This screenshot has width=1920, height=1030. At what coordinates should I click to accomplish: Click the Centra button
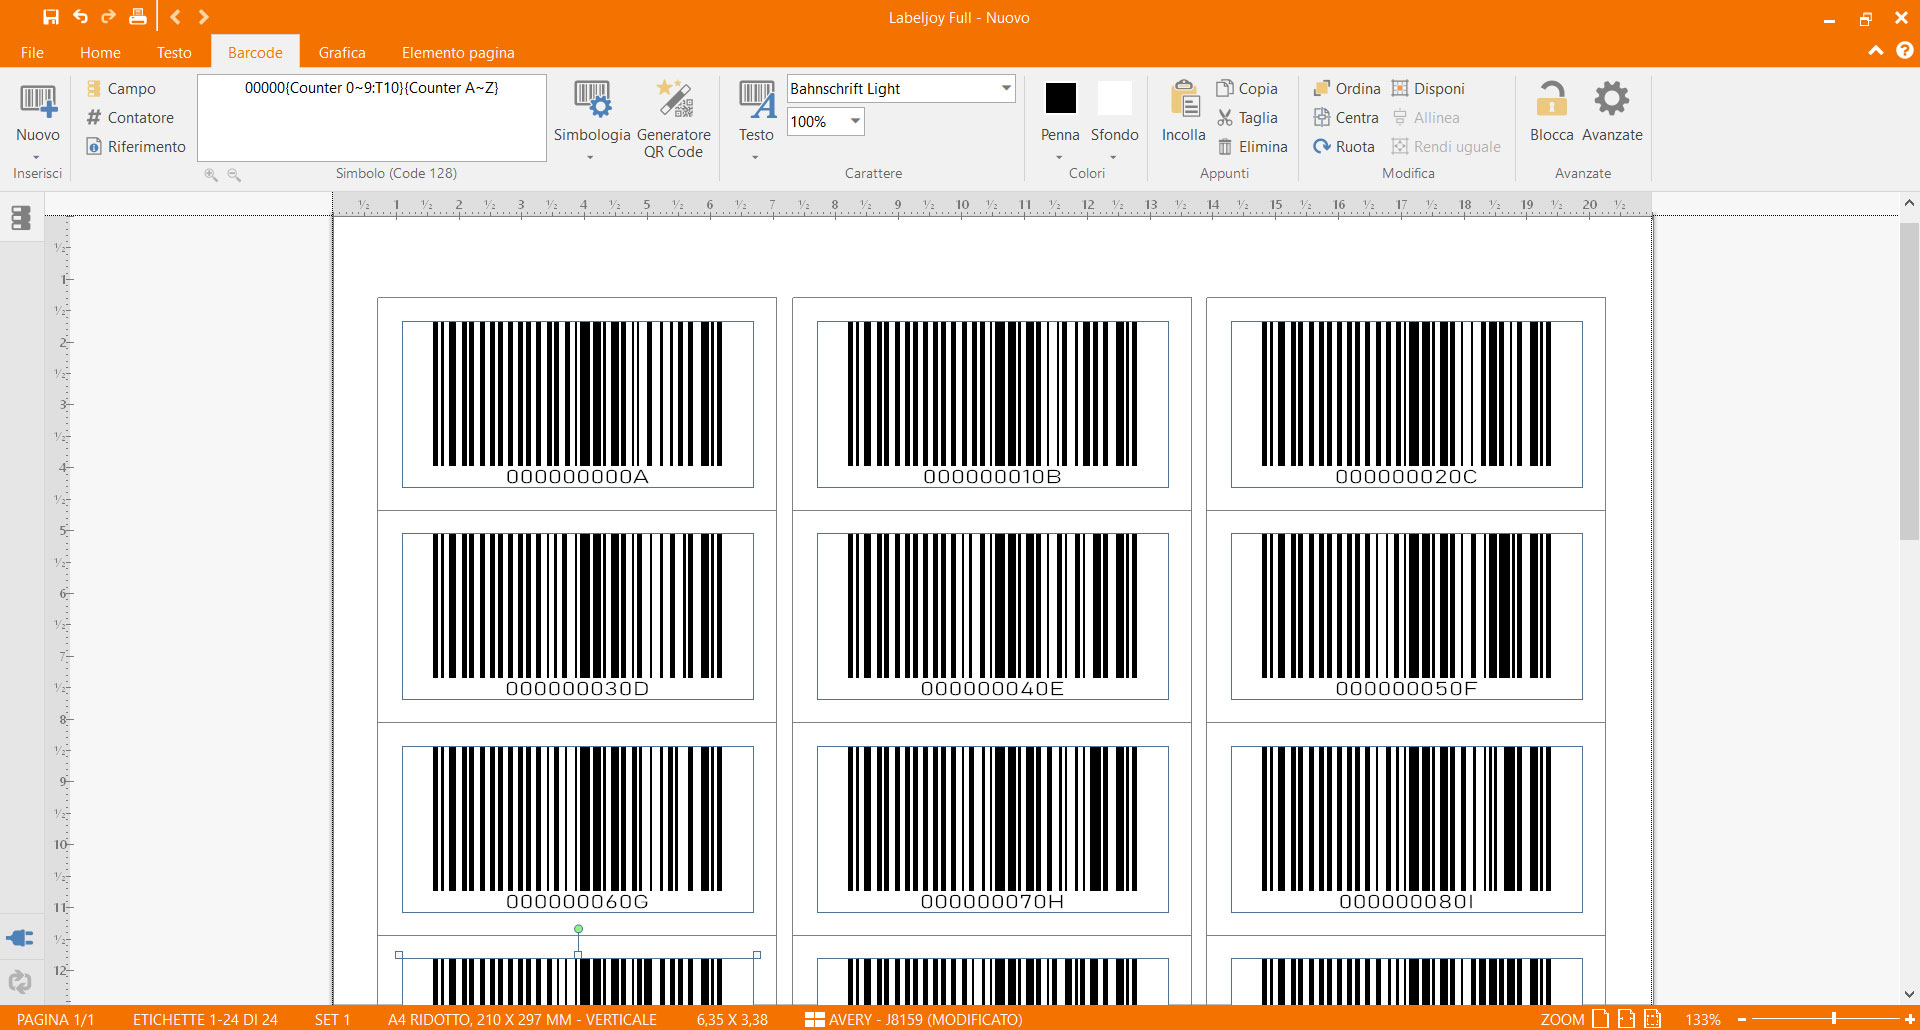click(x=1346, y=117)
